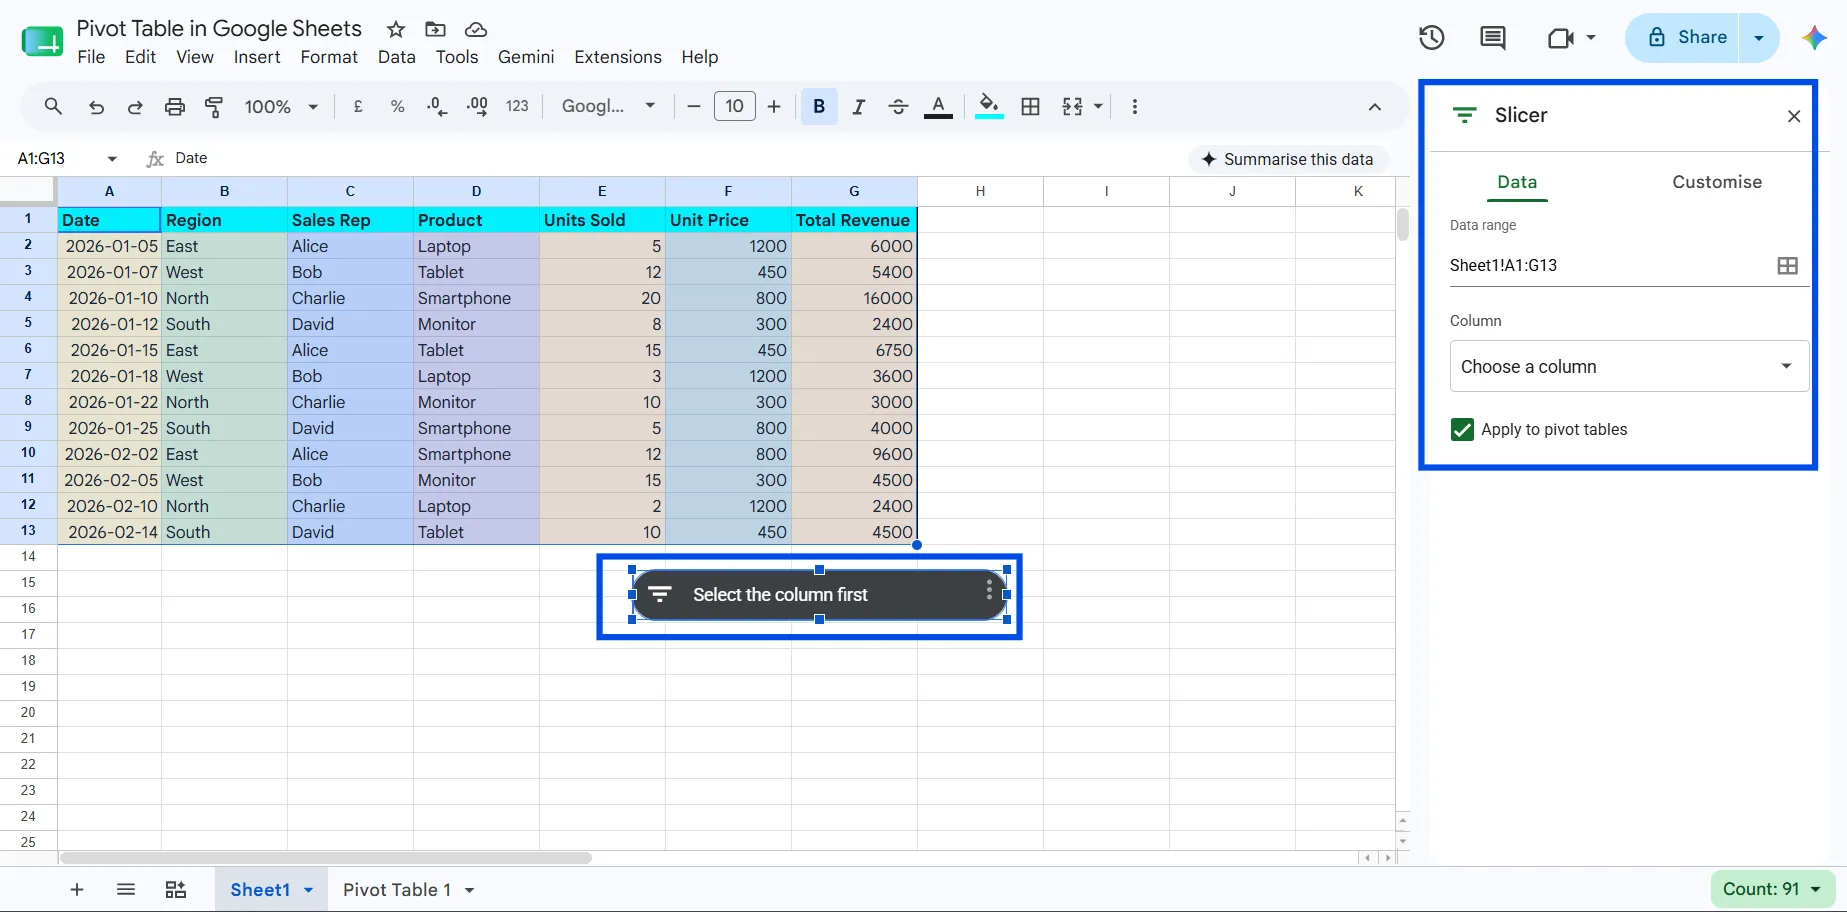Open font family Googl... dropdown
This screenshot has width=1847, height=912.
608,106
